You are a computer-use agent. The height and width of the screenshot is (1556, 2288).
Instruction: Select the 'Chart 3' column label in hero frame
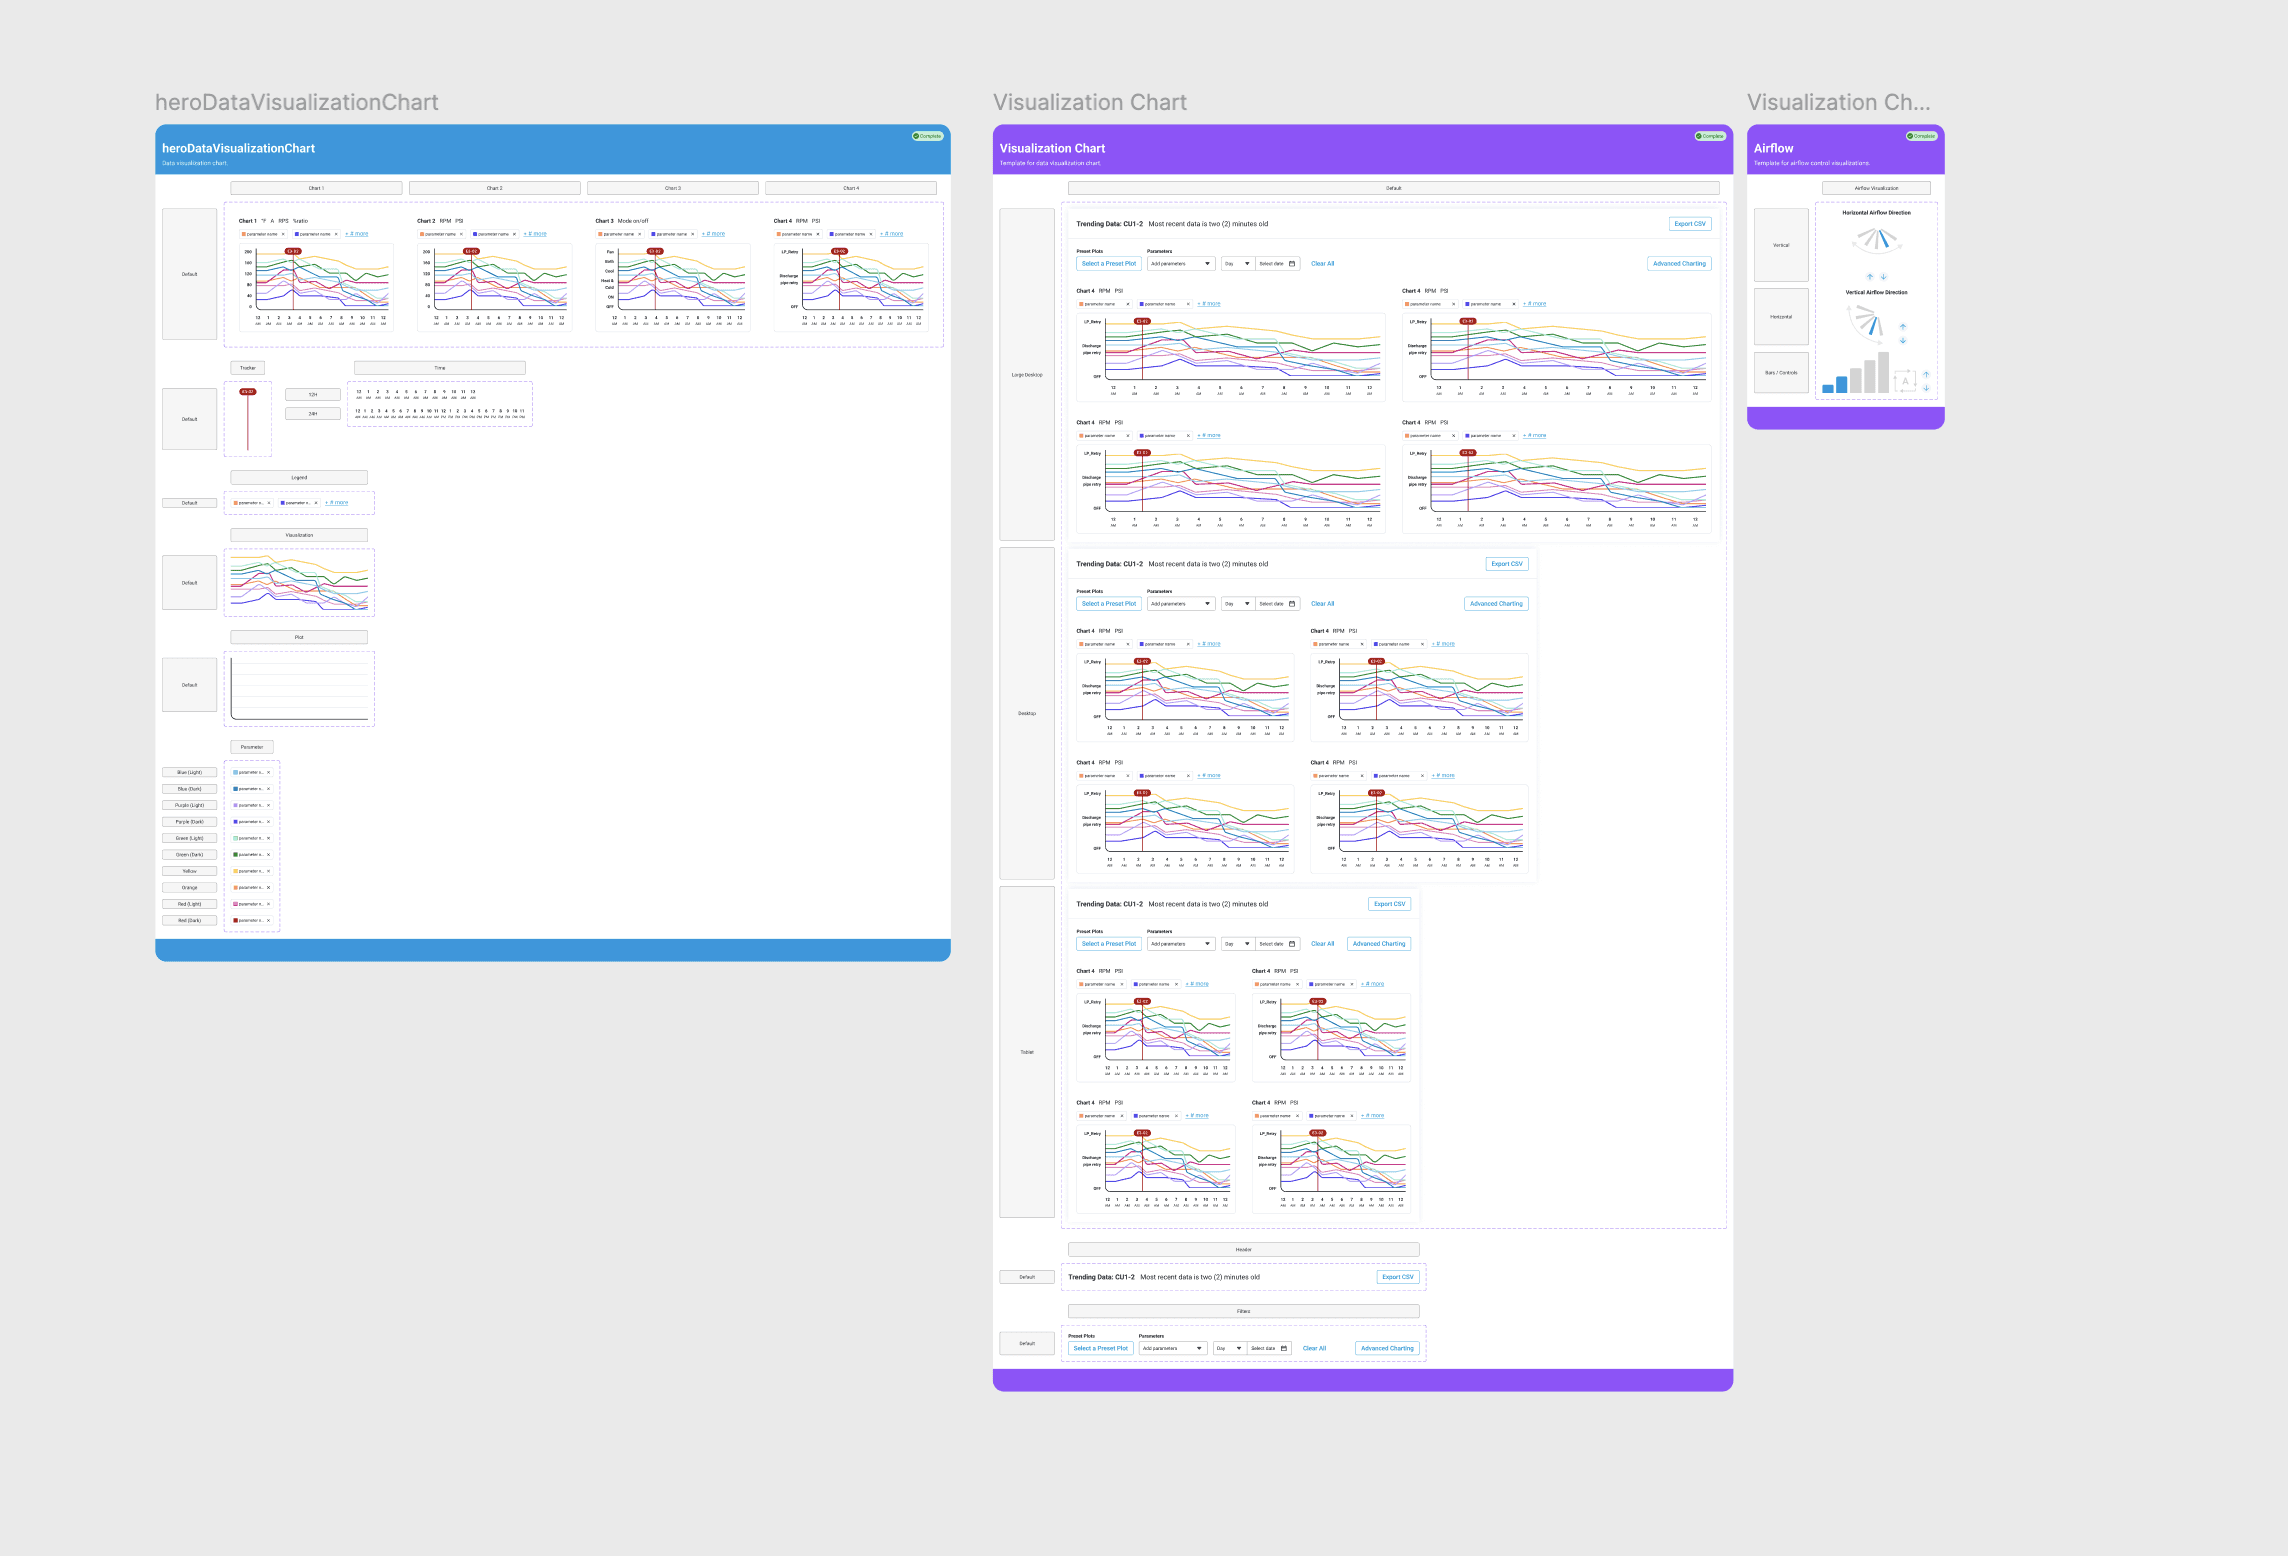pos(673,188)
